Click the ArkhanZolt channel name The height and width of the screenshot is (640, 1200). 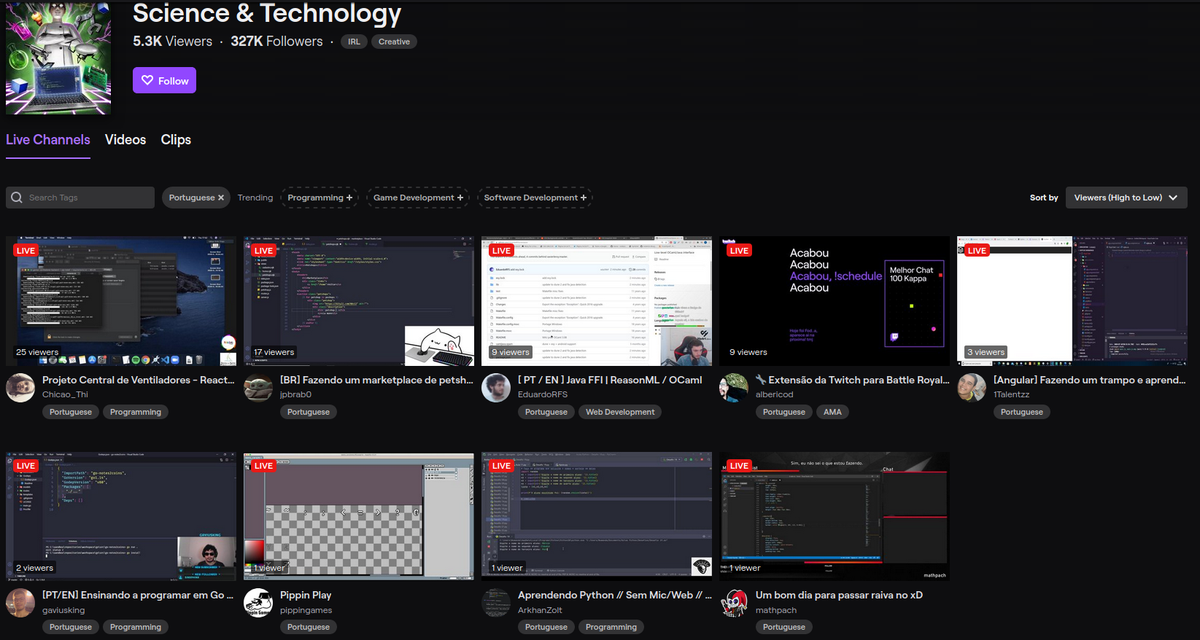(541, 610)
